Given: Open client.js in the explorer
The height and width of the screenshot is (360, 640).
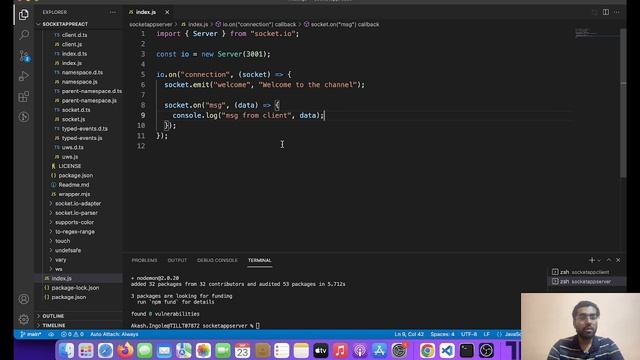Looking at the screenshot, I should click(x=72, y=44).
